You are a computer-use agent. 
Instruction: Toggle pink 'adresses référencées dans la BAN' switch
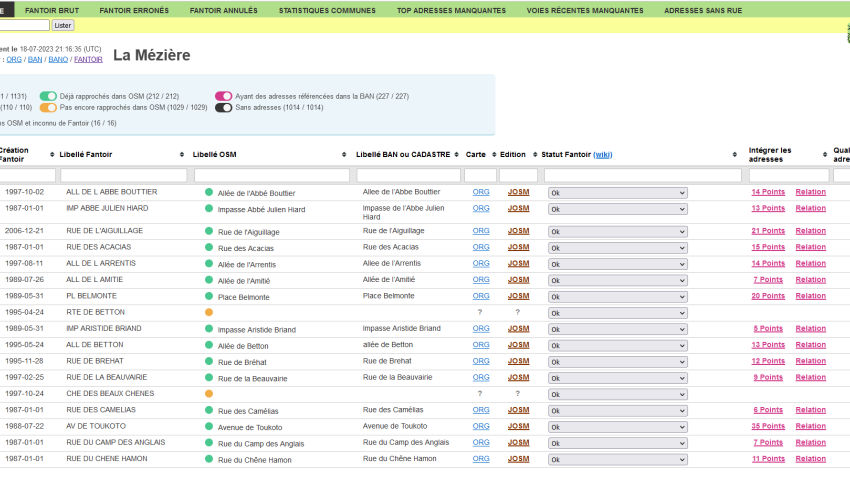point(223,96)
